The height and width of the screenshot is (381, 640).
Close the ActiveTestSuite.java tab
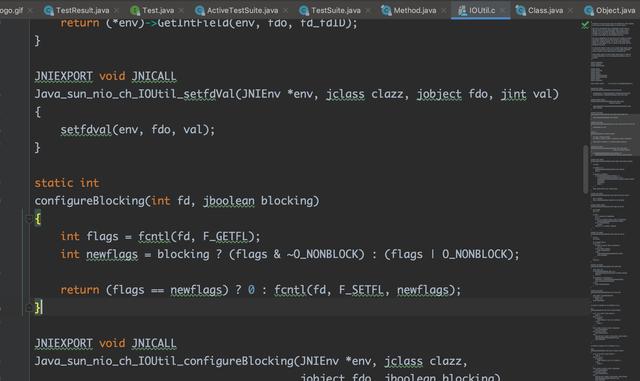point(285,11)
